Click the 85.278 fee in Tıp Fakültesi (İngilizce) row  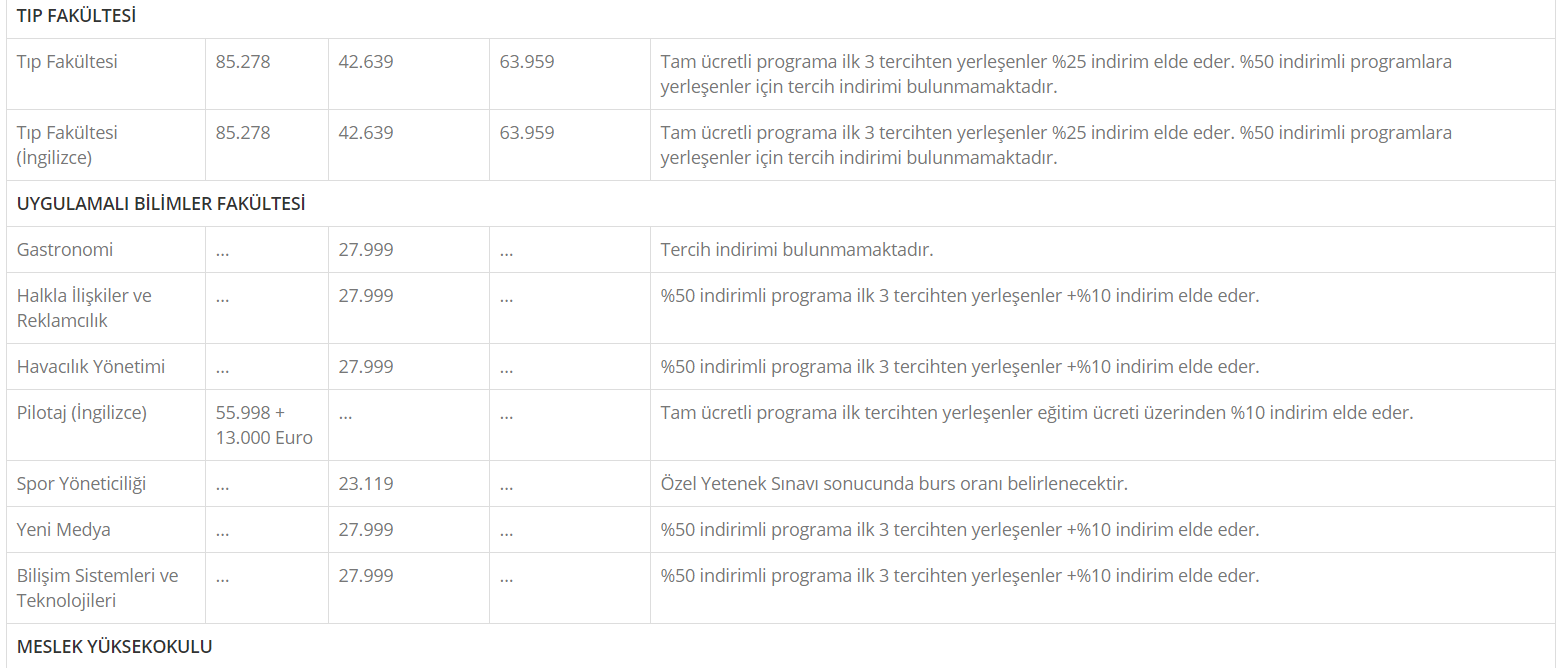(x=243, y=133)
